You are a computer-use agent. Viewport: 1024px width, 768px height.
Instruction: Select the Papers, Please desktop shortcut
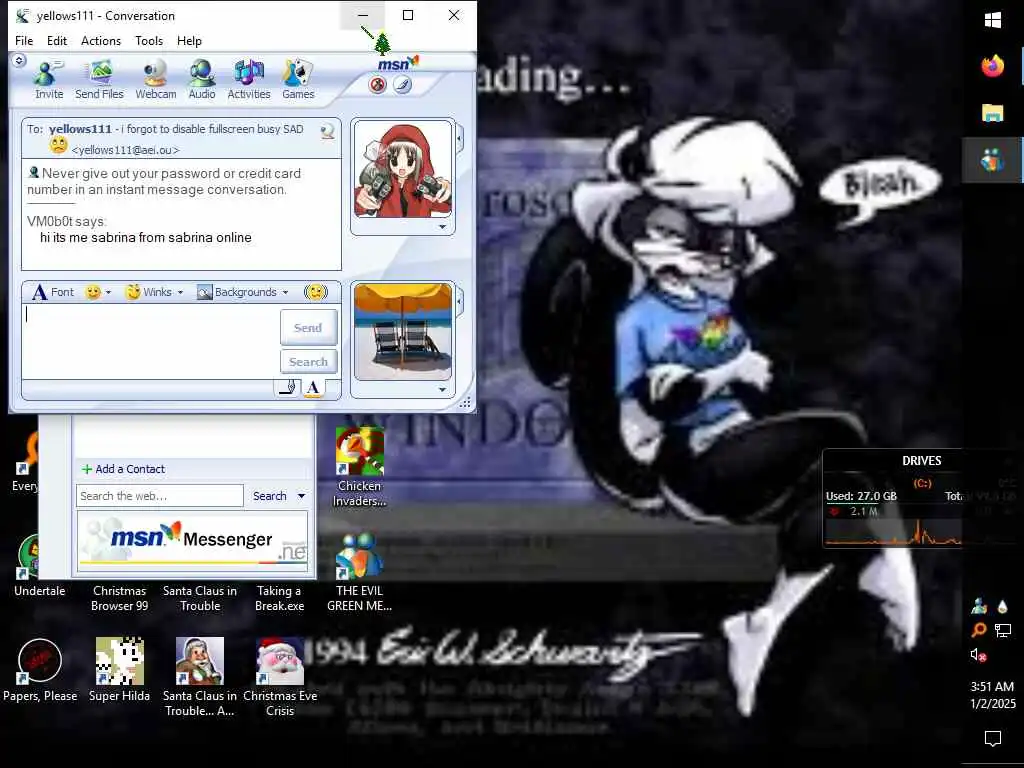pos(40,670)
